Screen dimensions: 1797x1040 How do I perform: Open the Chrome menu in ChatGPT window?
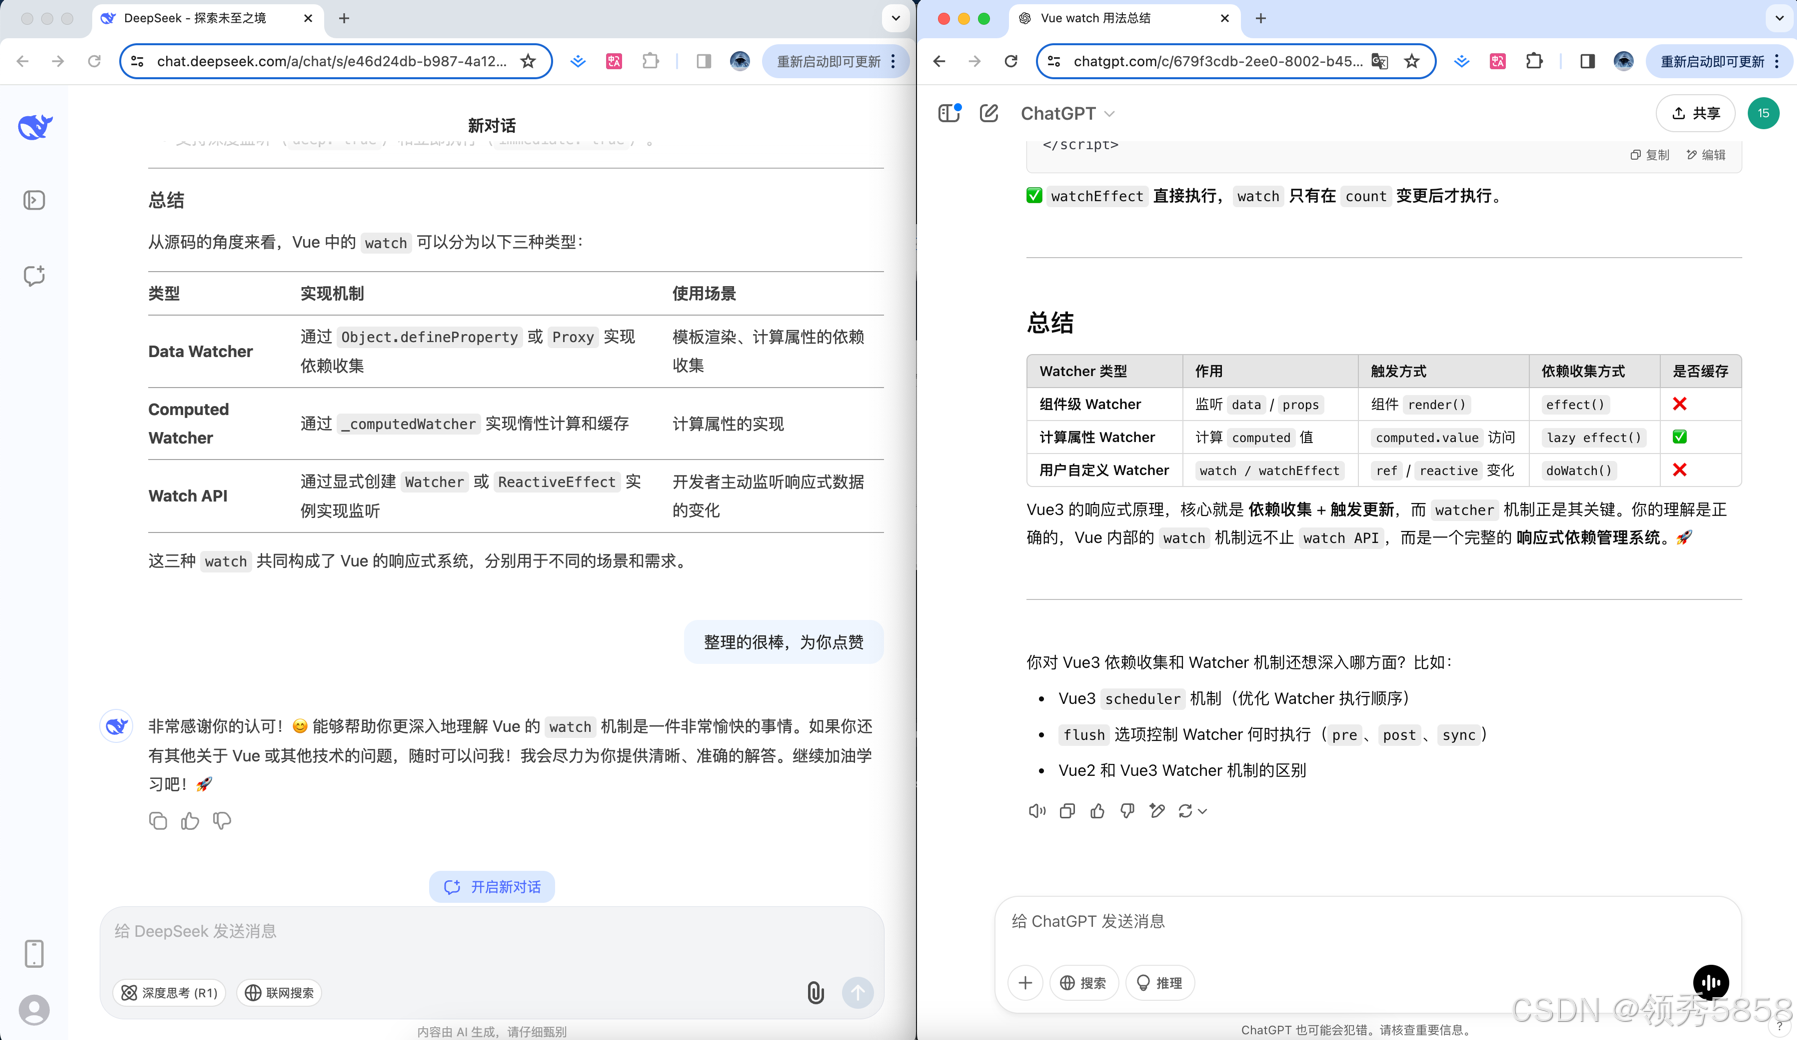click(x=1777, y=61)
